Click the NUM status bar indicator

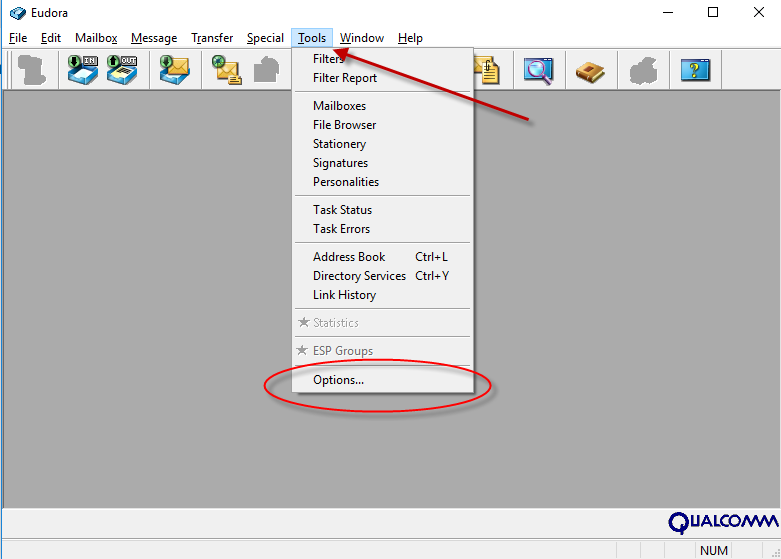click(714, 551)
